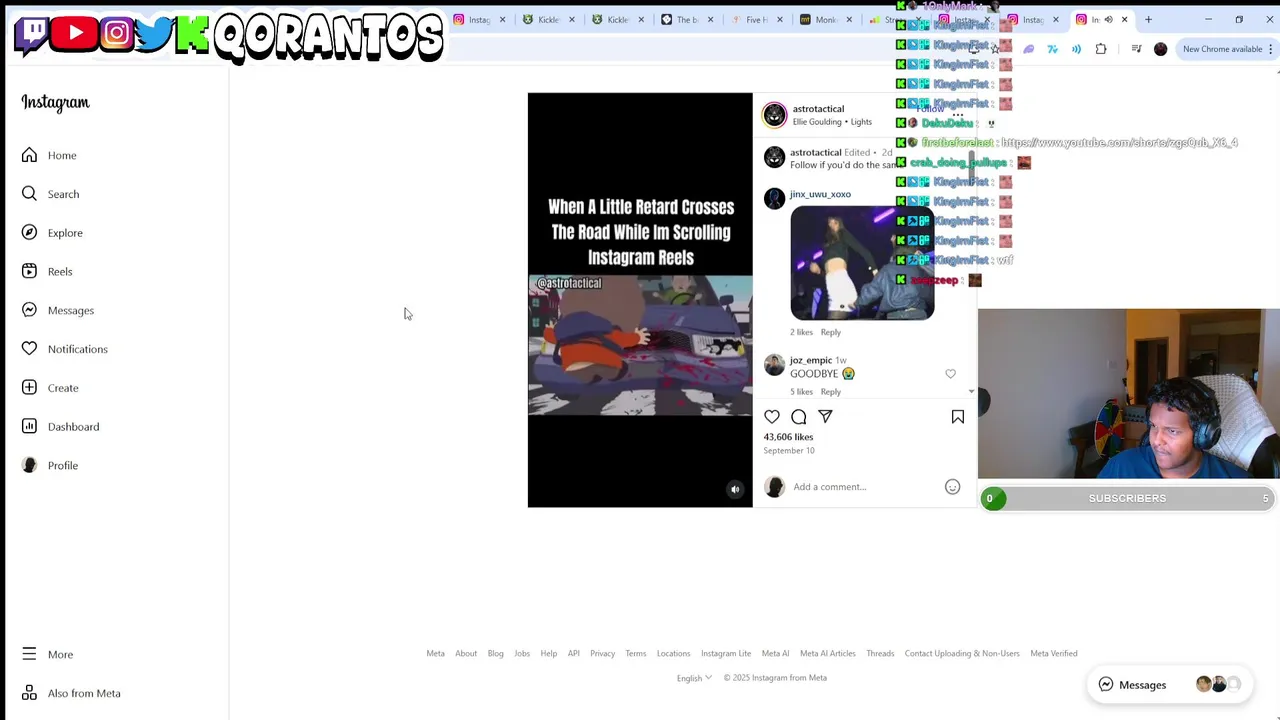Open the Chrome profile avatar
The width and height of the screenshot is (1280, 720).
point(1160,49)
